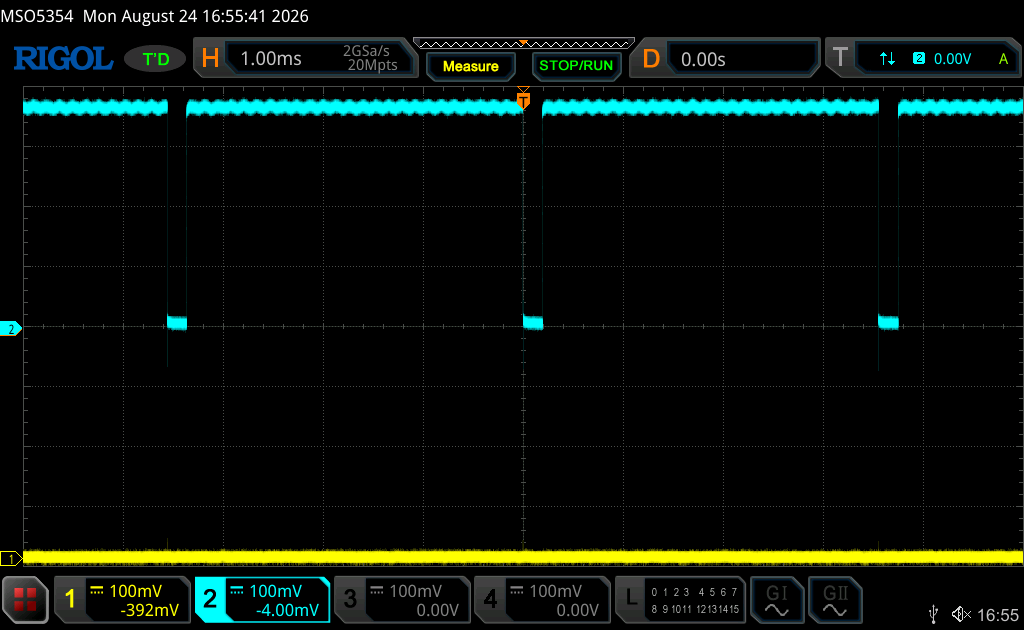Click channel 3 DC coupling icon
Screen dimensions: 1024x630
[x=377, y=590]
